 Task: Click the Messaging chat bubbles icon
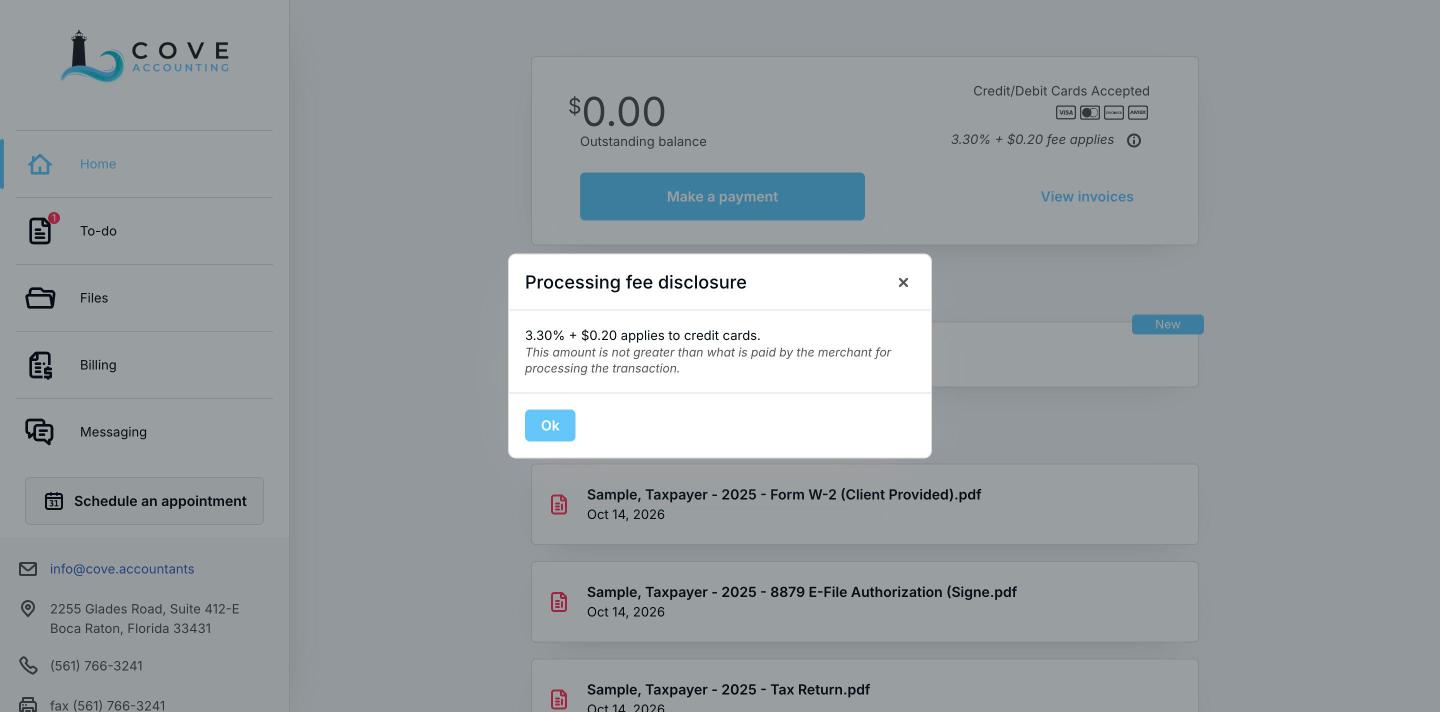pos(40,432)
